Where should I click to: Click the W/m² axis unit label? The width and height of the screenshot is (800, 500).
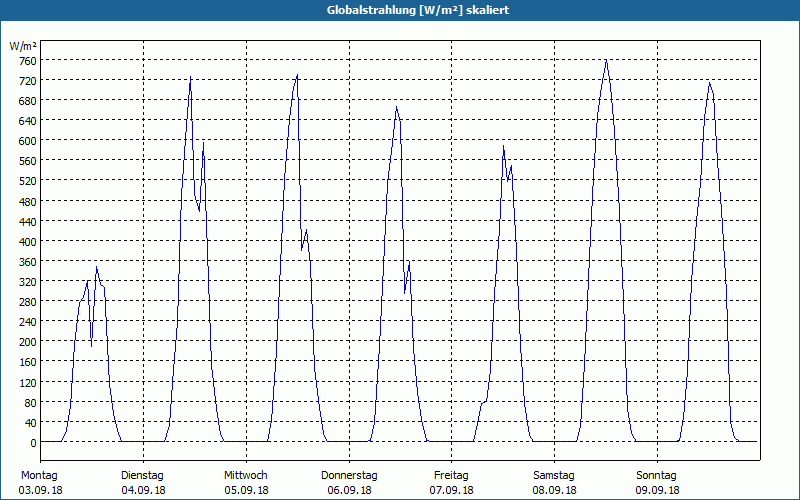point(23,46)
